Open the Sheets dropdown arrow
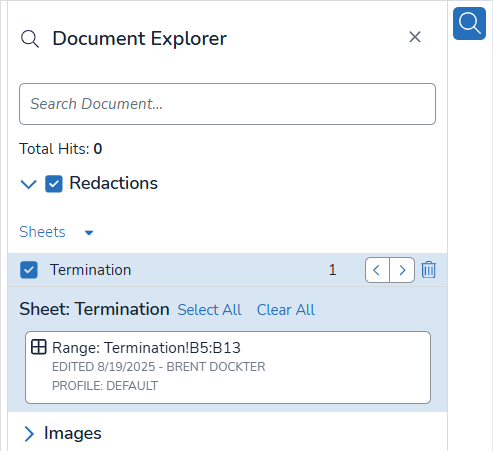This screenshot has width=493, height=451. pyautogui.click(x=89, y=233)
